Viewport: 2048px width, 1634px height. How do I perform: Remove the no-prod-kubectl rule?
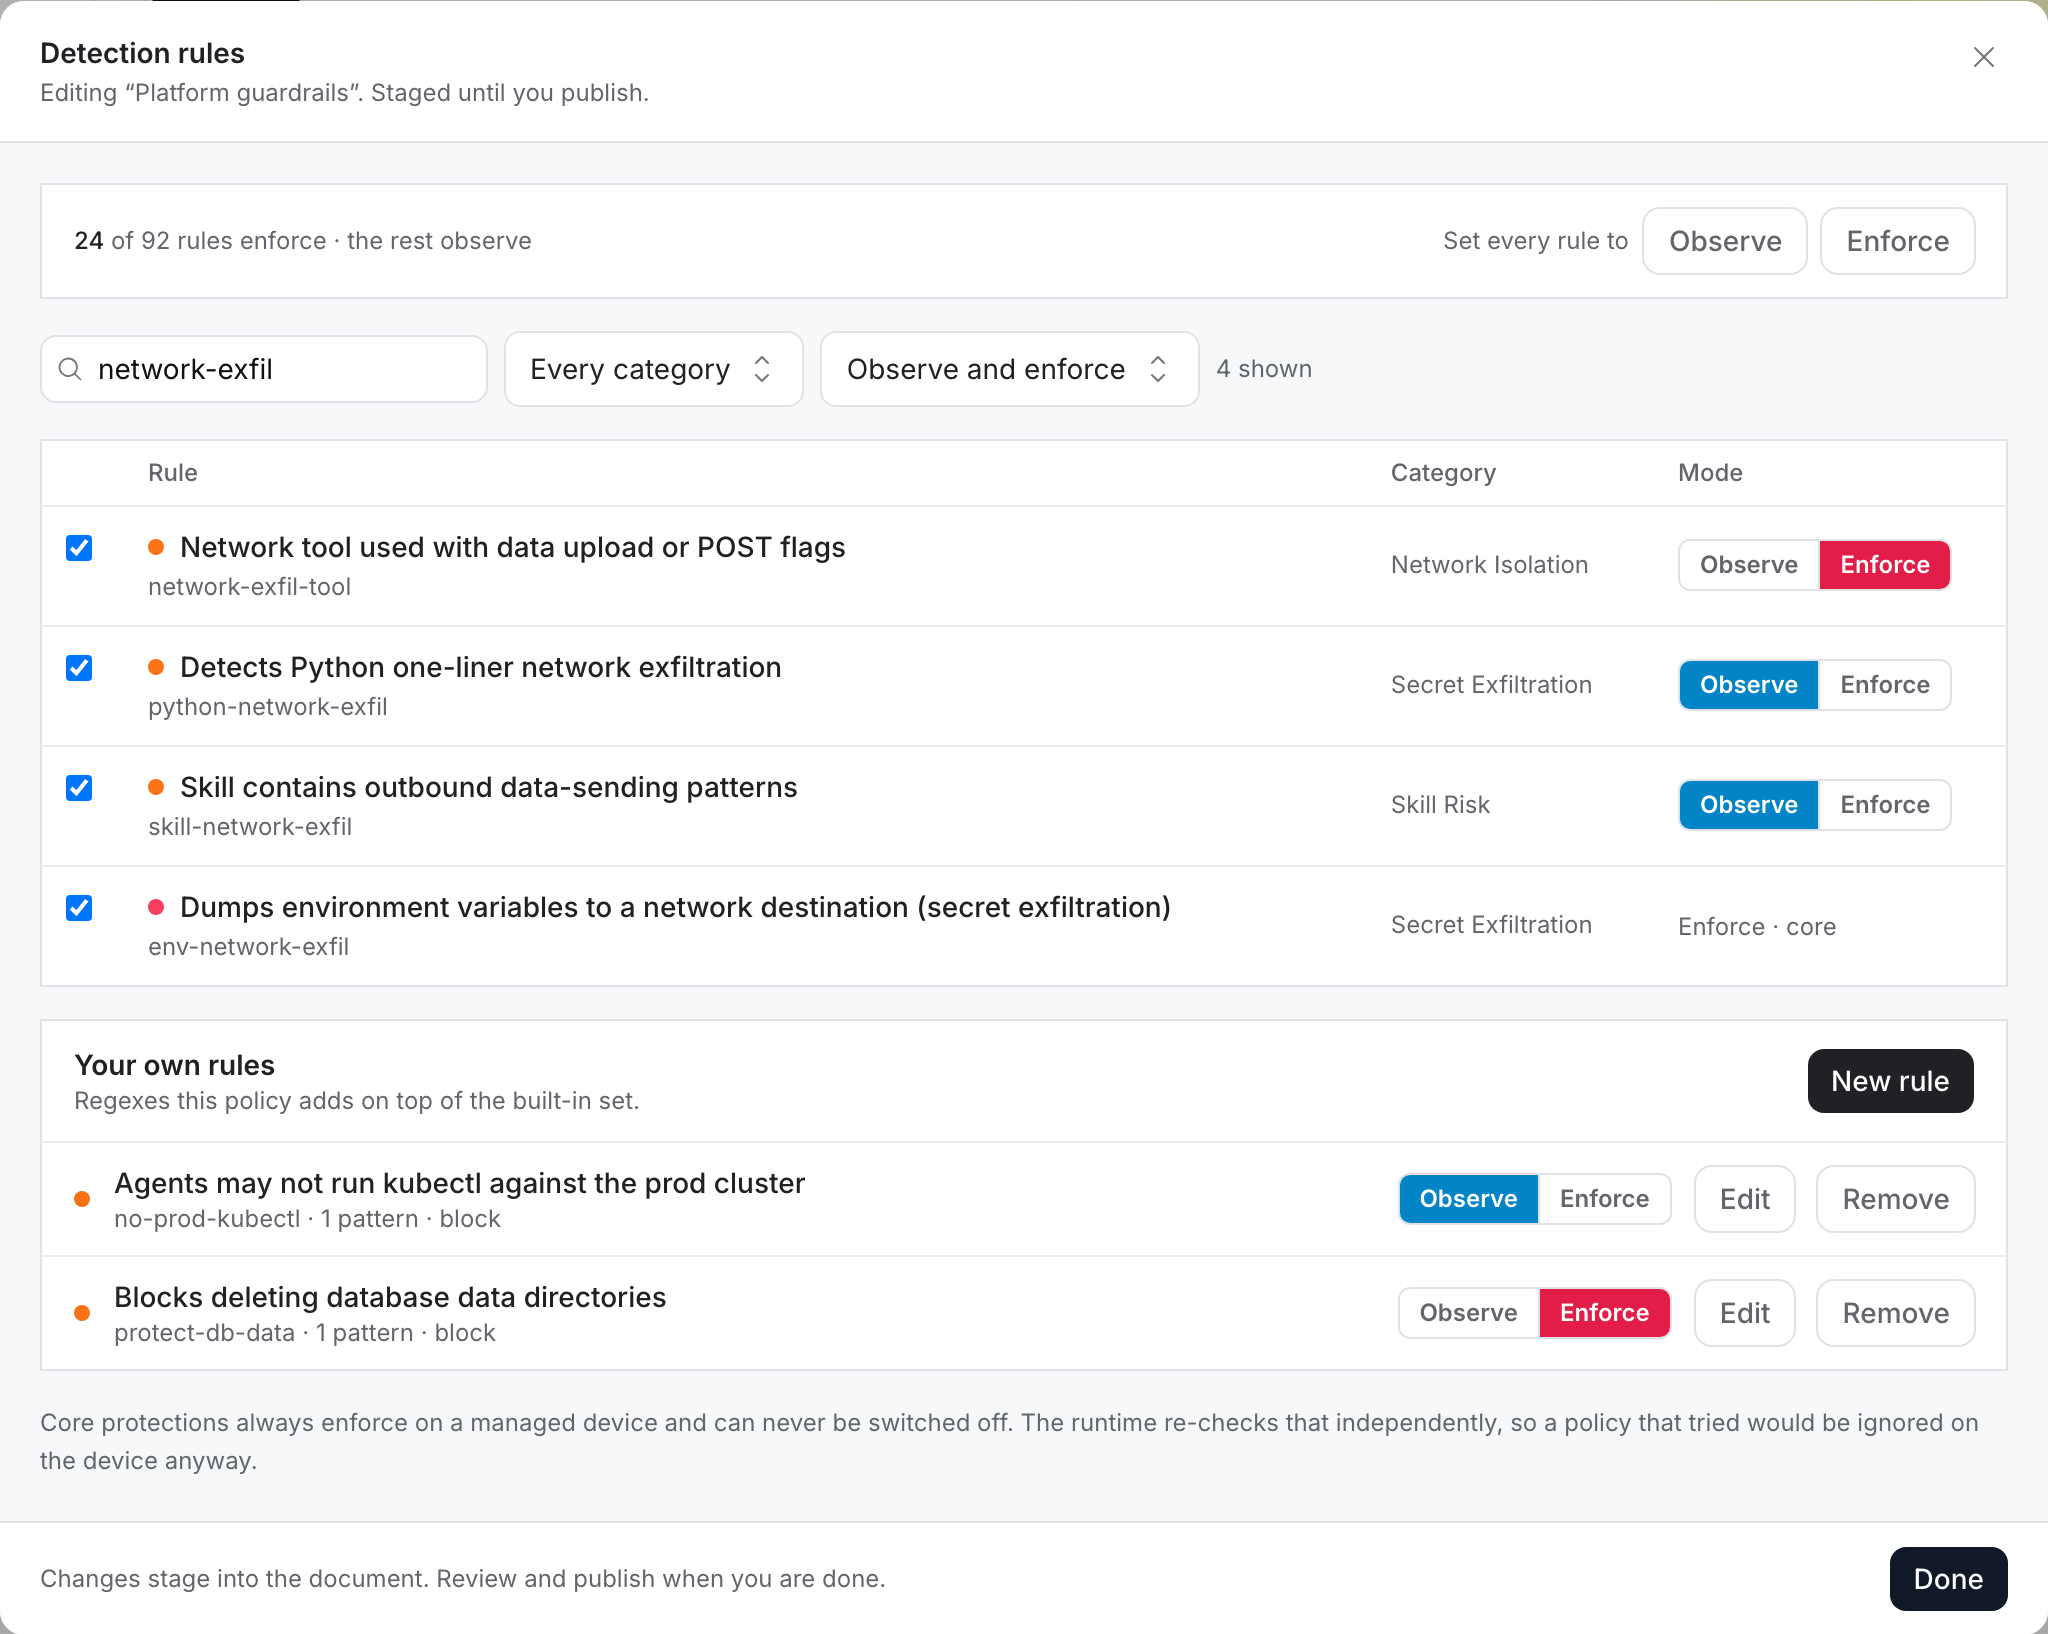tap(1895, 1199)
